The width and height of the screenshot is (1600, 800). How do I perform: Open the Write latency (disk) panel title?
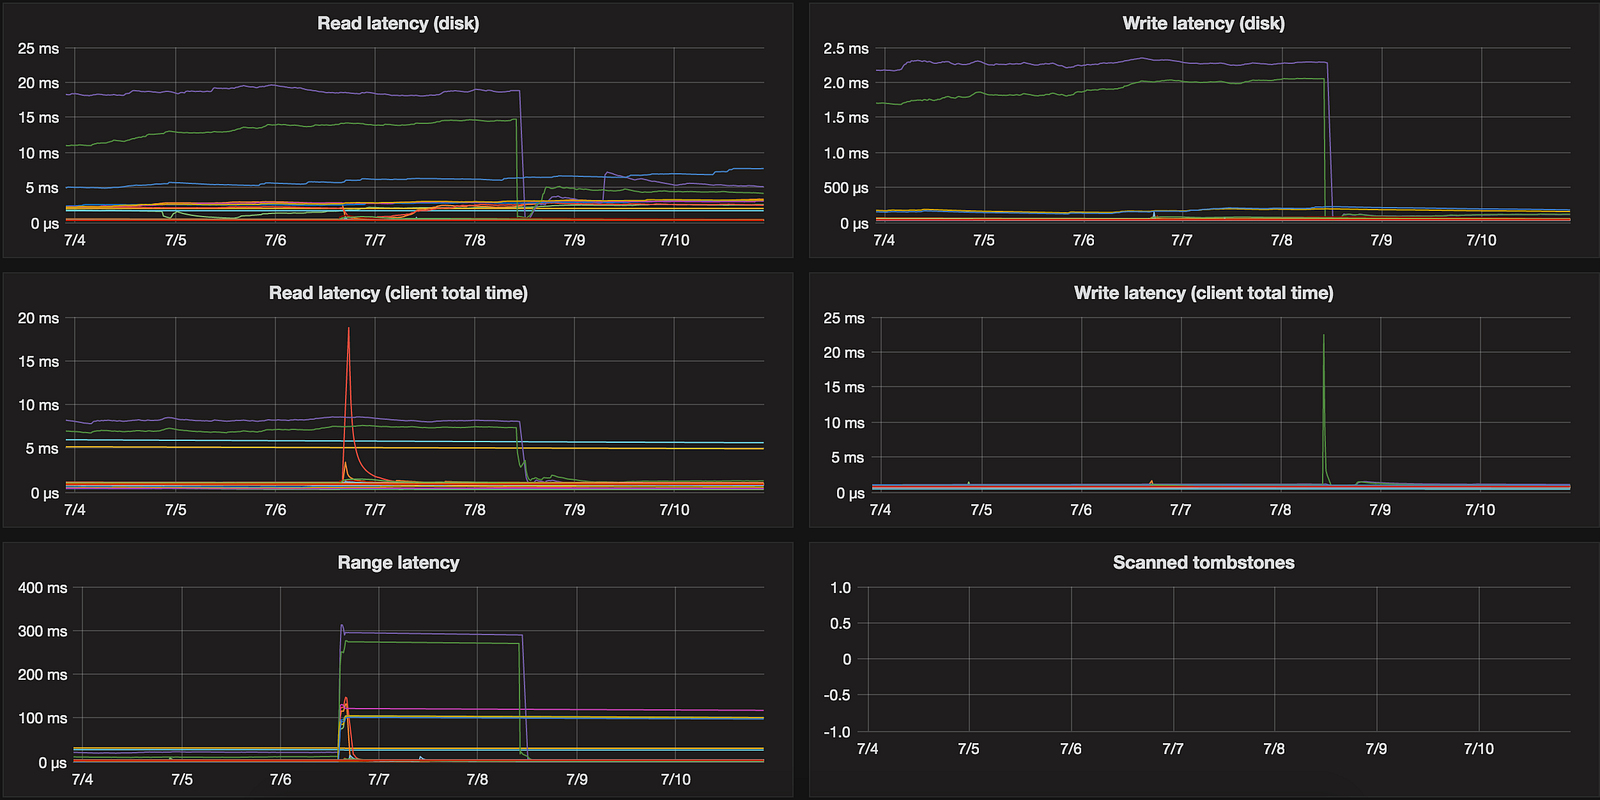(x=1204, y=23)
